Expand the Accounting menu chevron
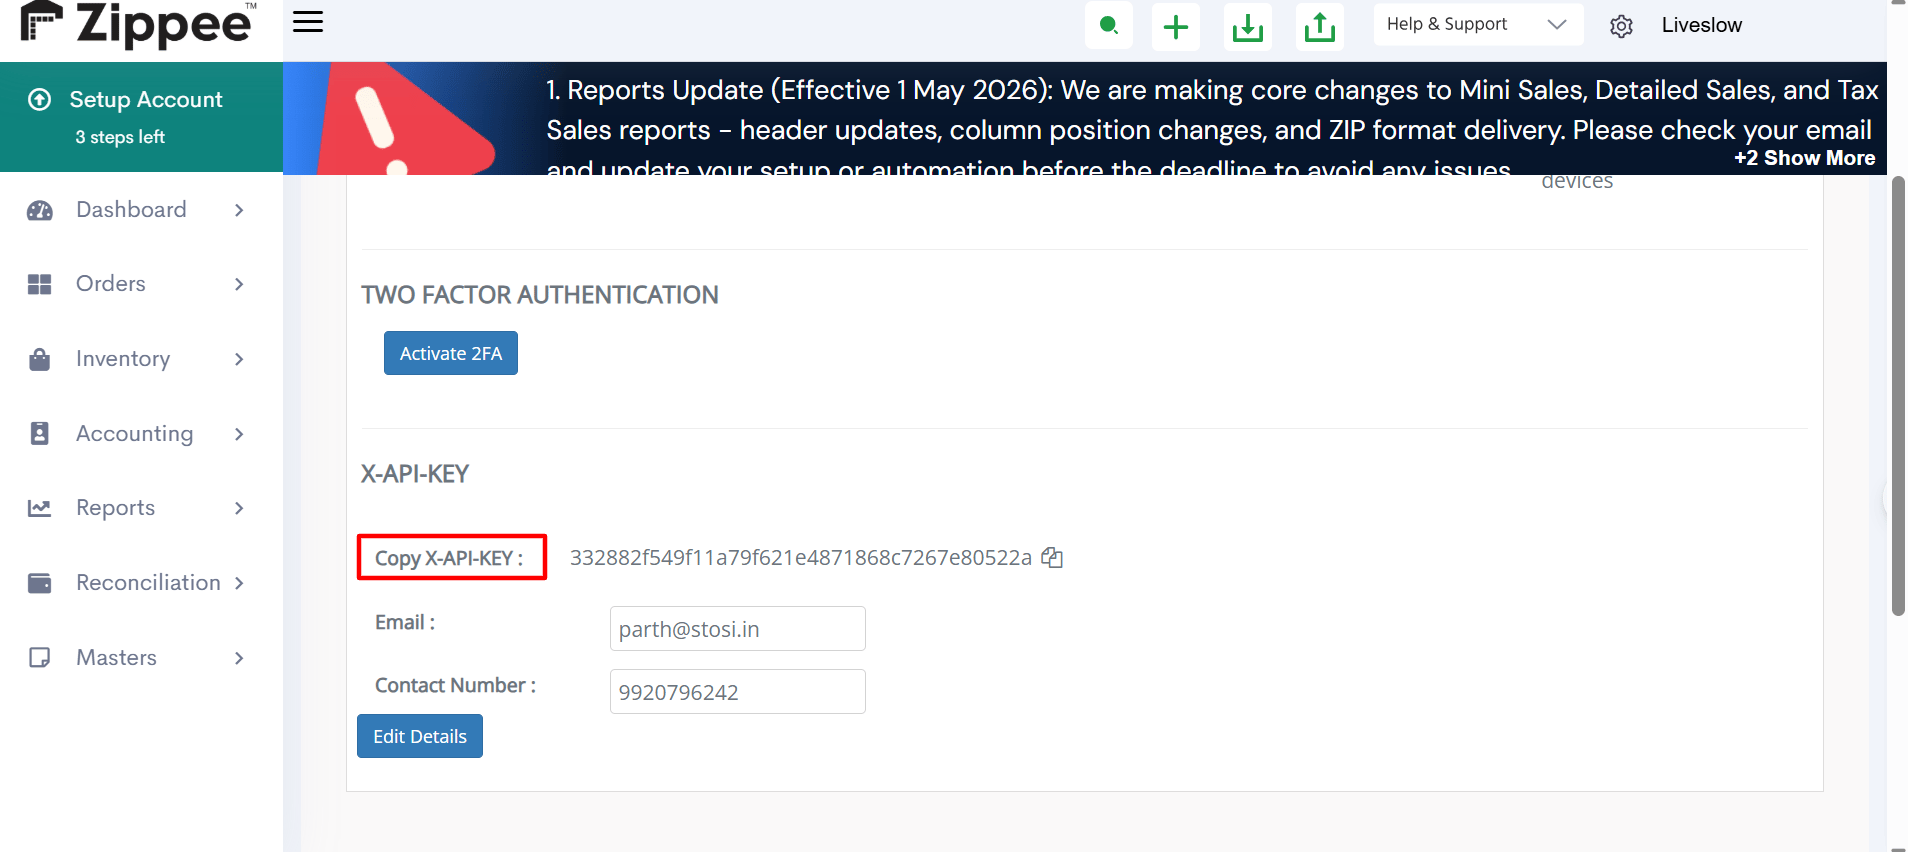 (x=239, y=434)
